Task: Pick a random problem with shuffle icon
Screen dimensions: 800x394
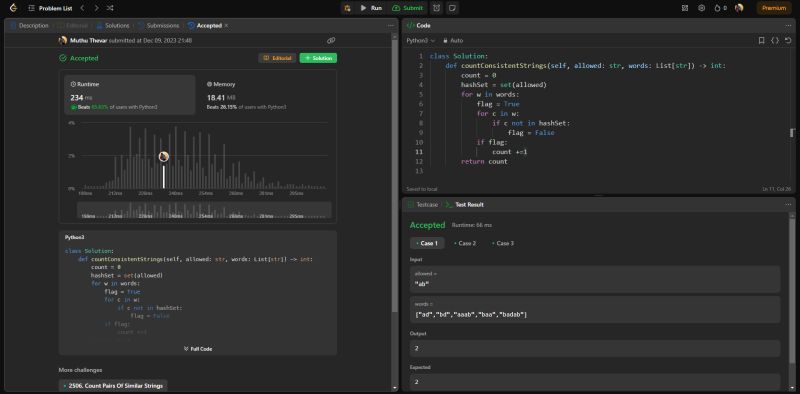Action: pyautogui.click(x=110, y=8)
